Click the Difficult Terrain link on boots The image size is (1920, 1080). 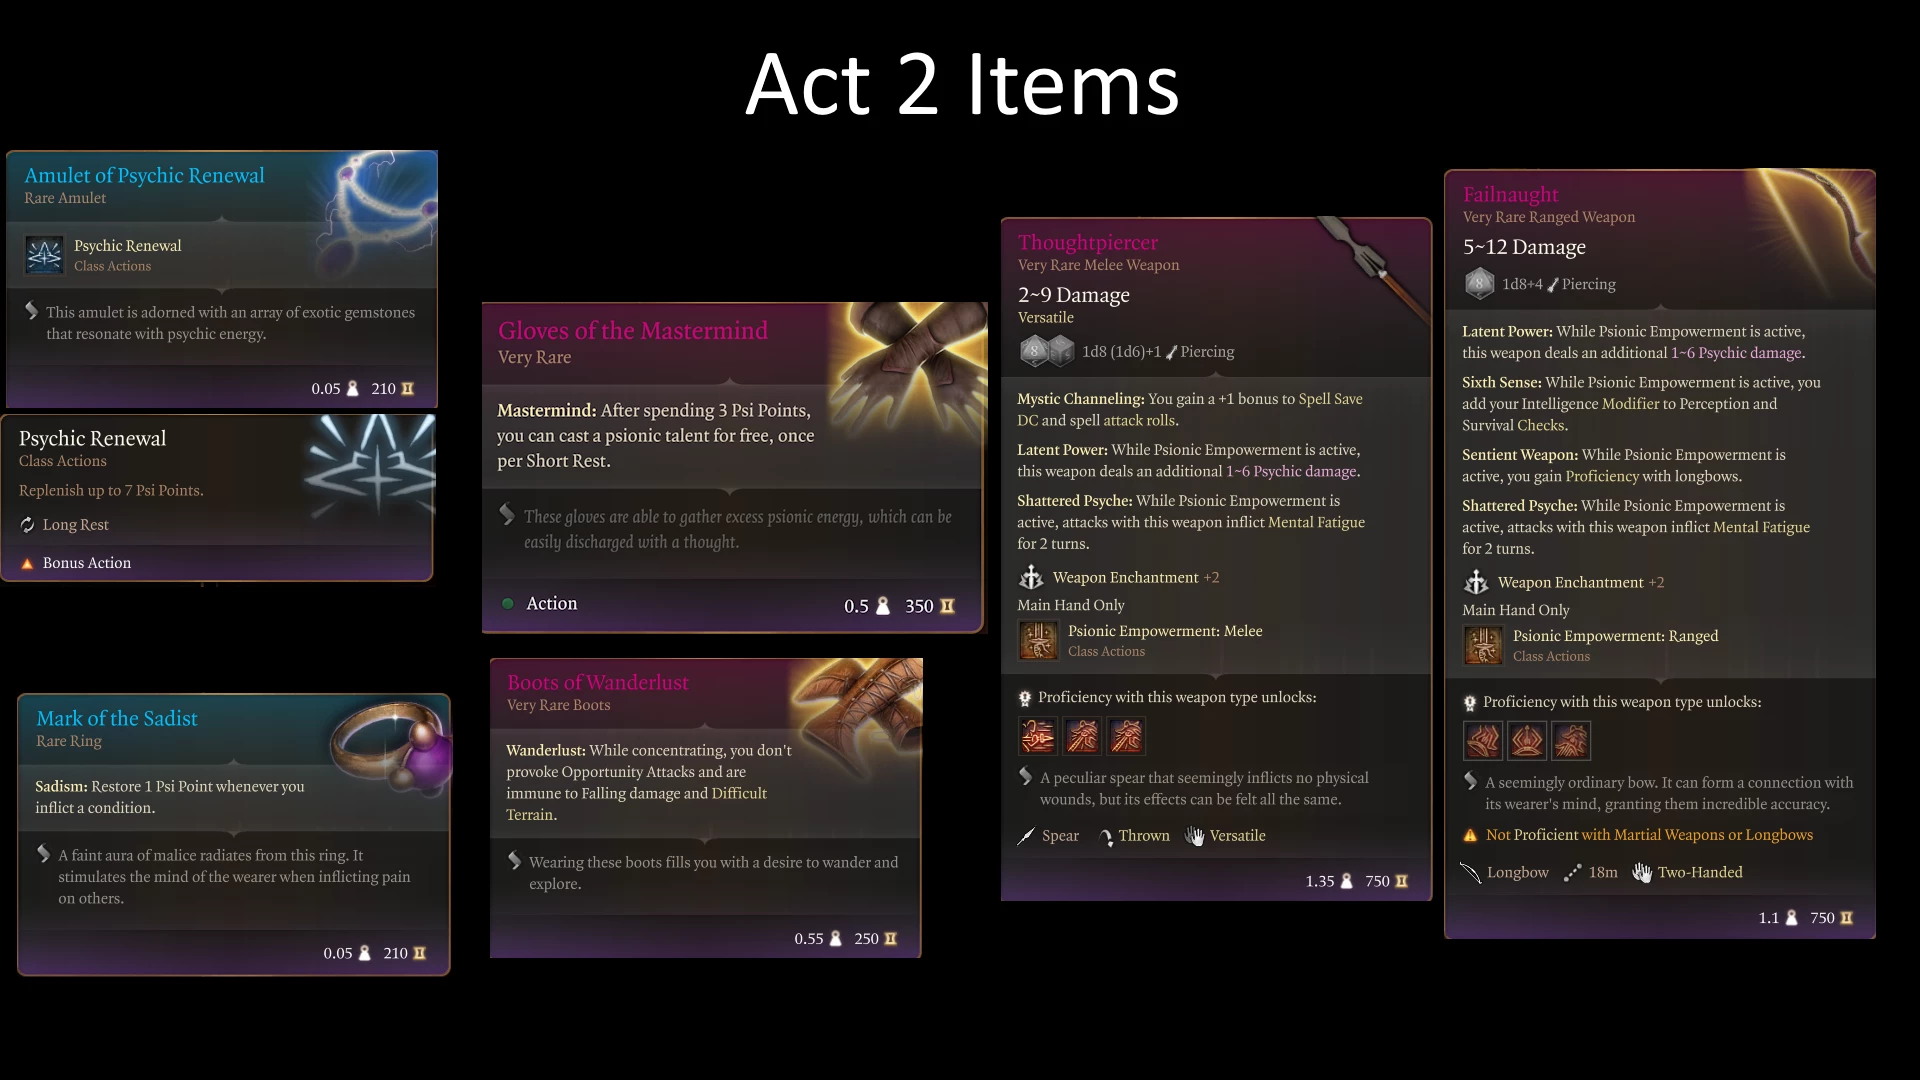click(x=636, y=804)
